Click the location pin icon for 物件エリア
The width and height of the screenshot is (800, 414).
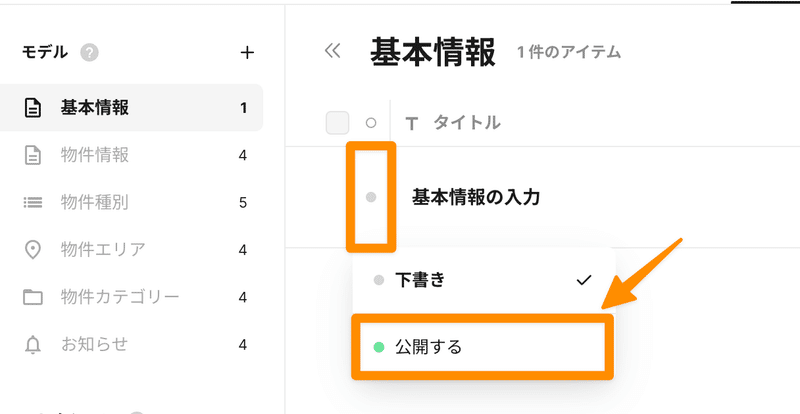(x=33, y=250)
